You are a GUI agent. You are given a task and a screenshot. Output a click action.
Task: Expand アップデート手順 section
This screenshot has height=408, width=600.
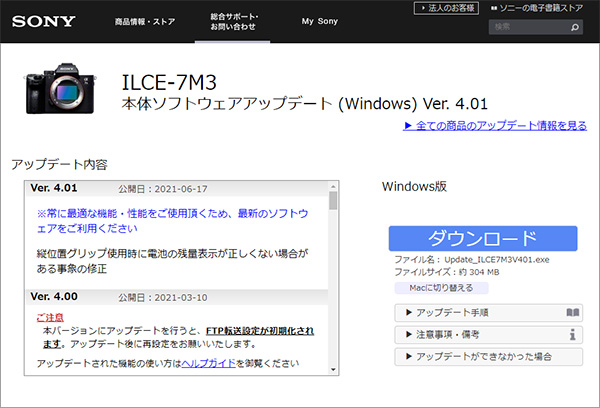pos(489,313)
